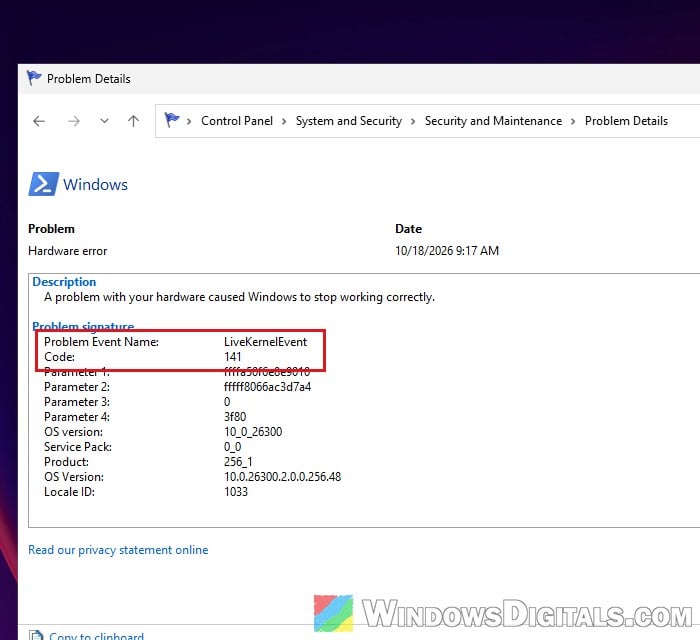Viewport: 700px width, 640px height.
Task: Open System and Security breadcrumb item
Action: [x=349, y=121]
